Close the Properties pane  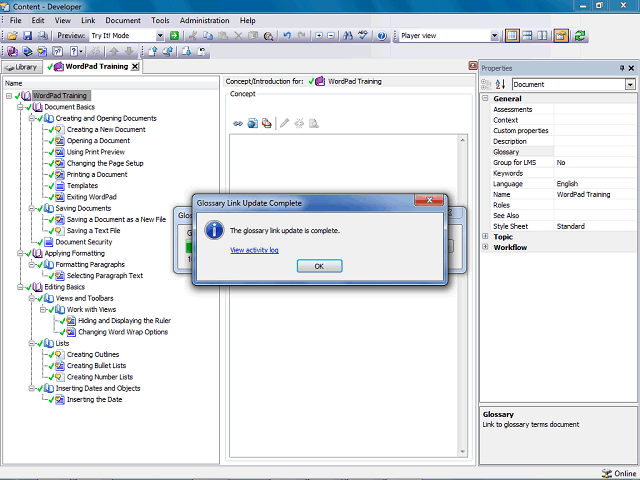631,68
